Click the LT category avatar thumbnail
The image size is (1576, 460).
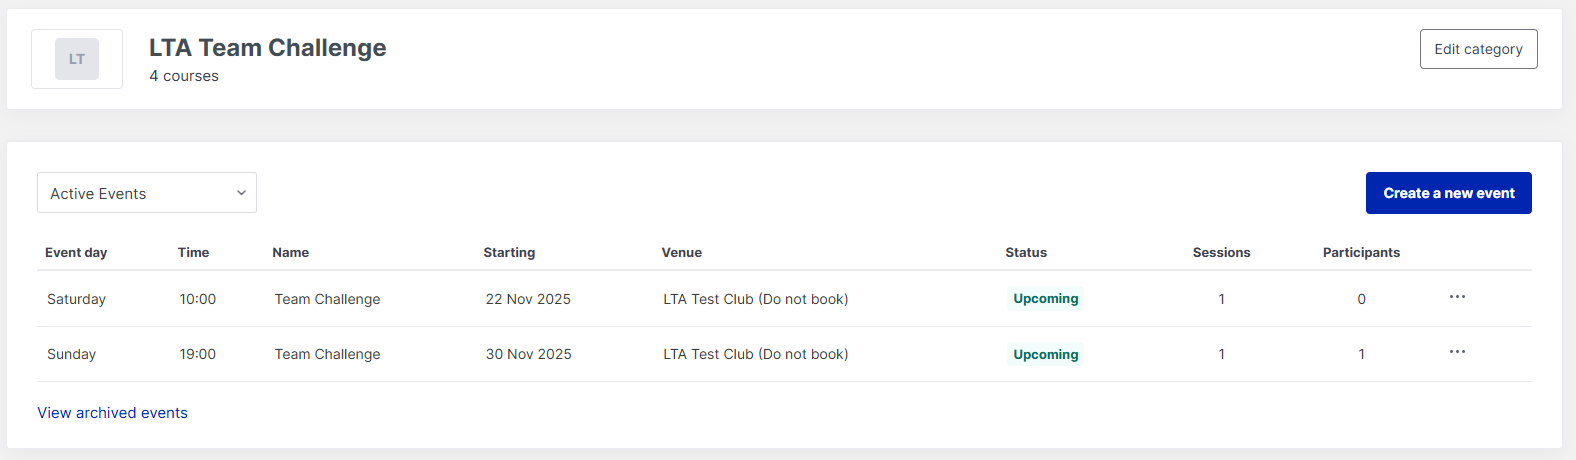point(77,59)
